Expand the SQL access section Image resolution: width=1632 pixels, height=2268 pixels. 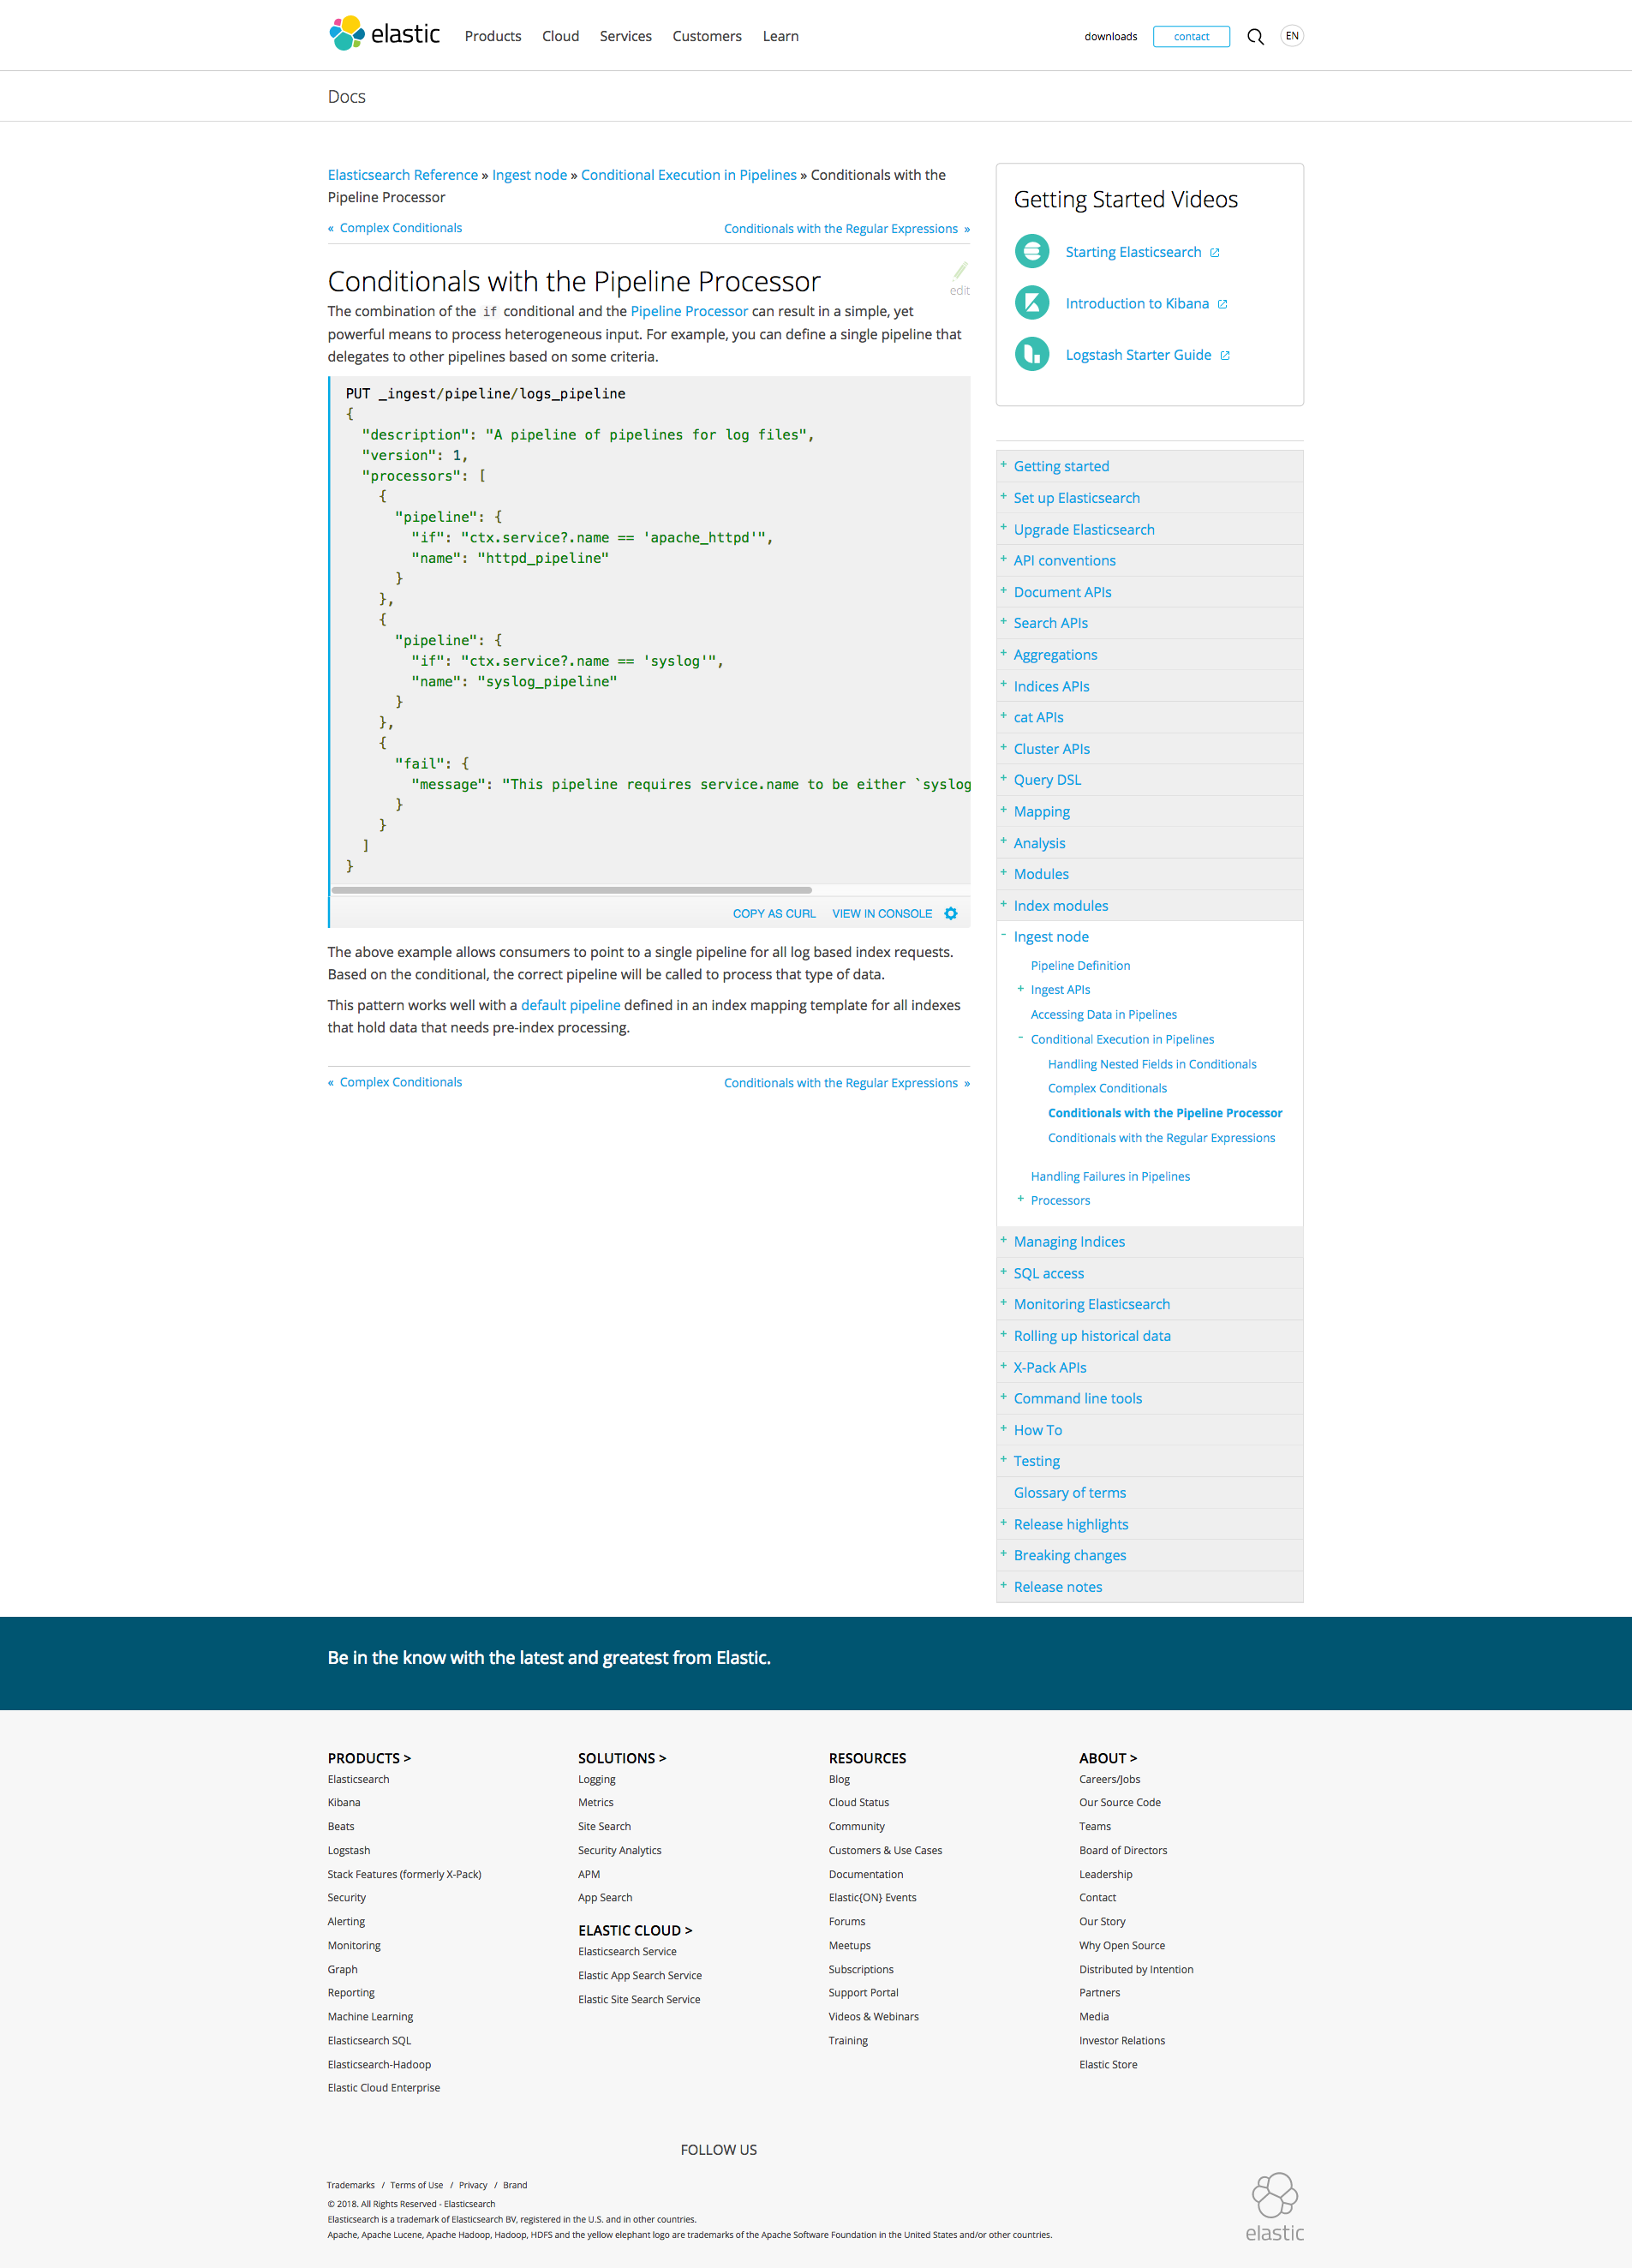tap(1003, 1271)
